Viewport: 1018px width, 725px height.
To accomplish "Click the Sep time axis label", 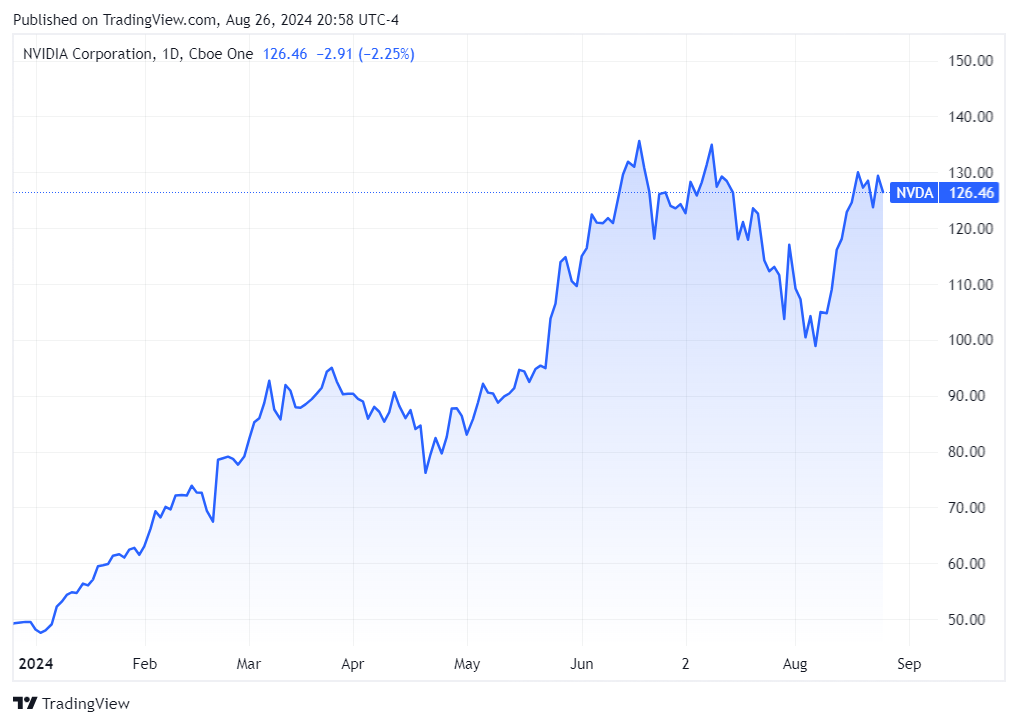I will point(909,664).
